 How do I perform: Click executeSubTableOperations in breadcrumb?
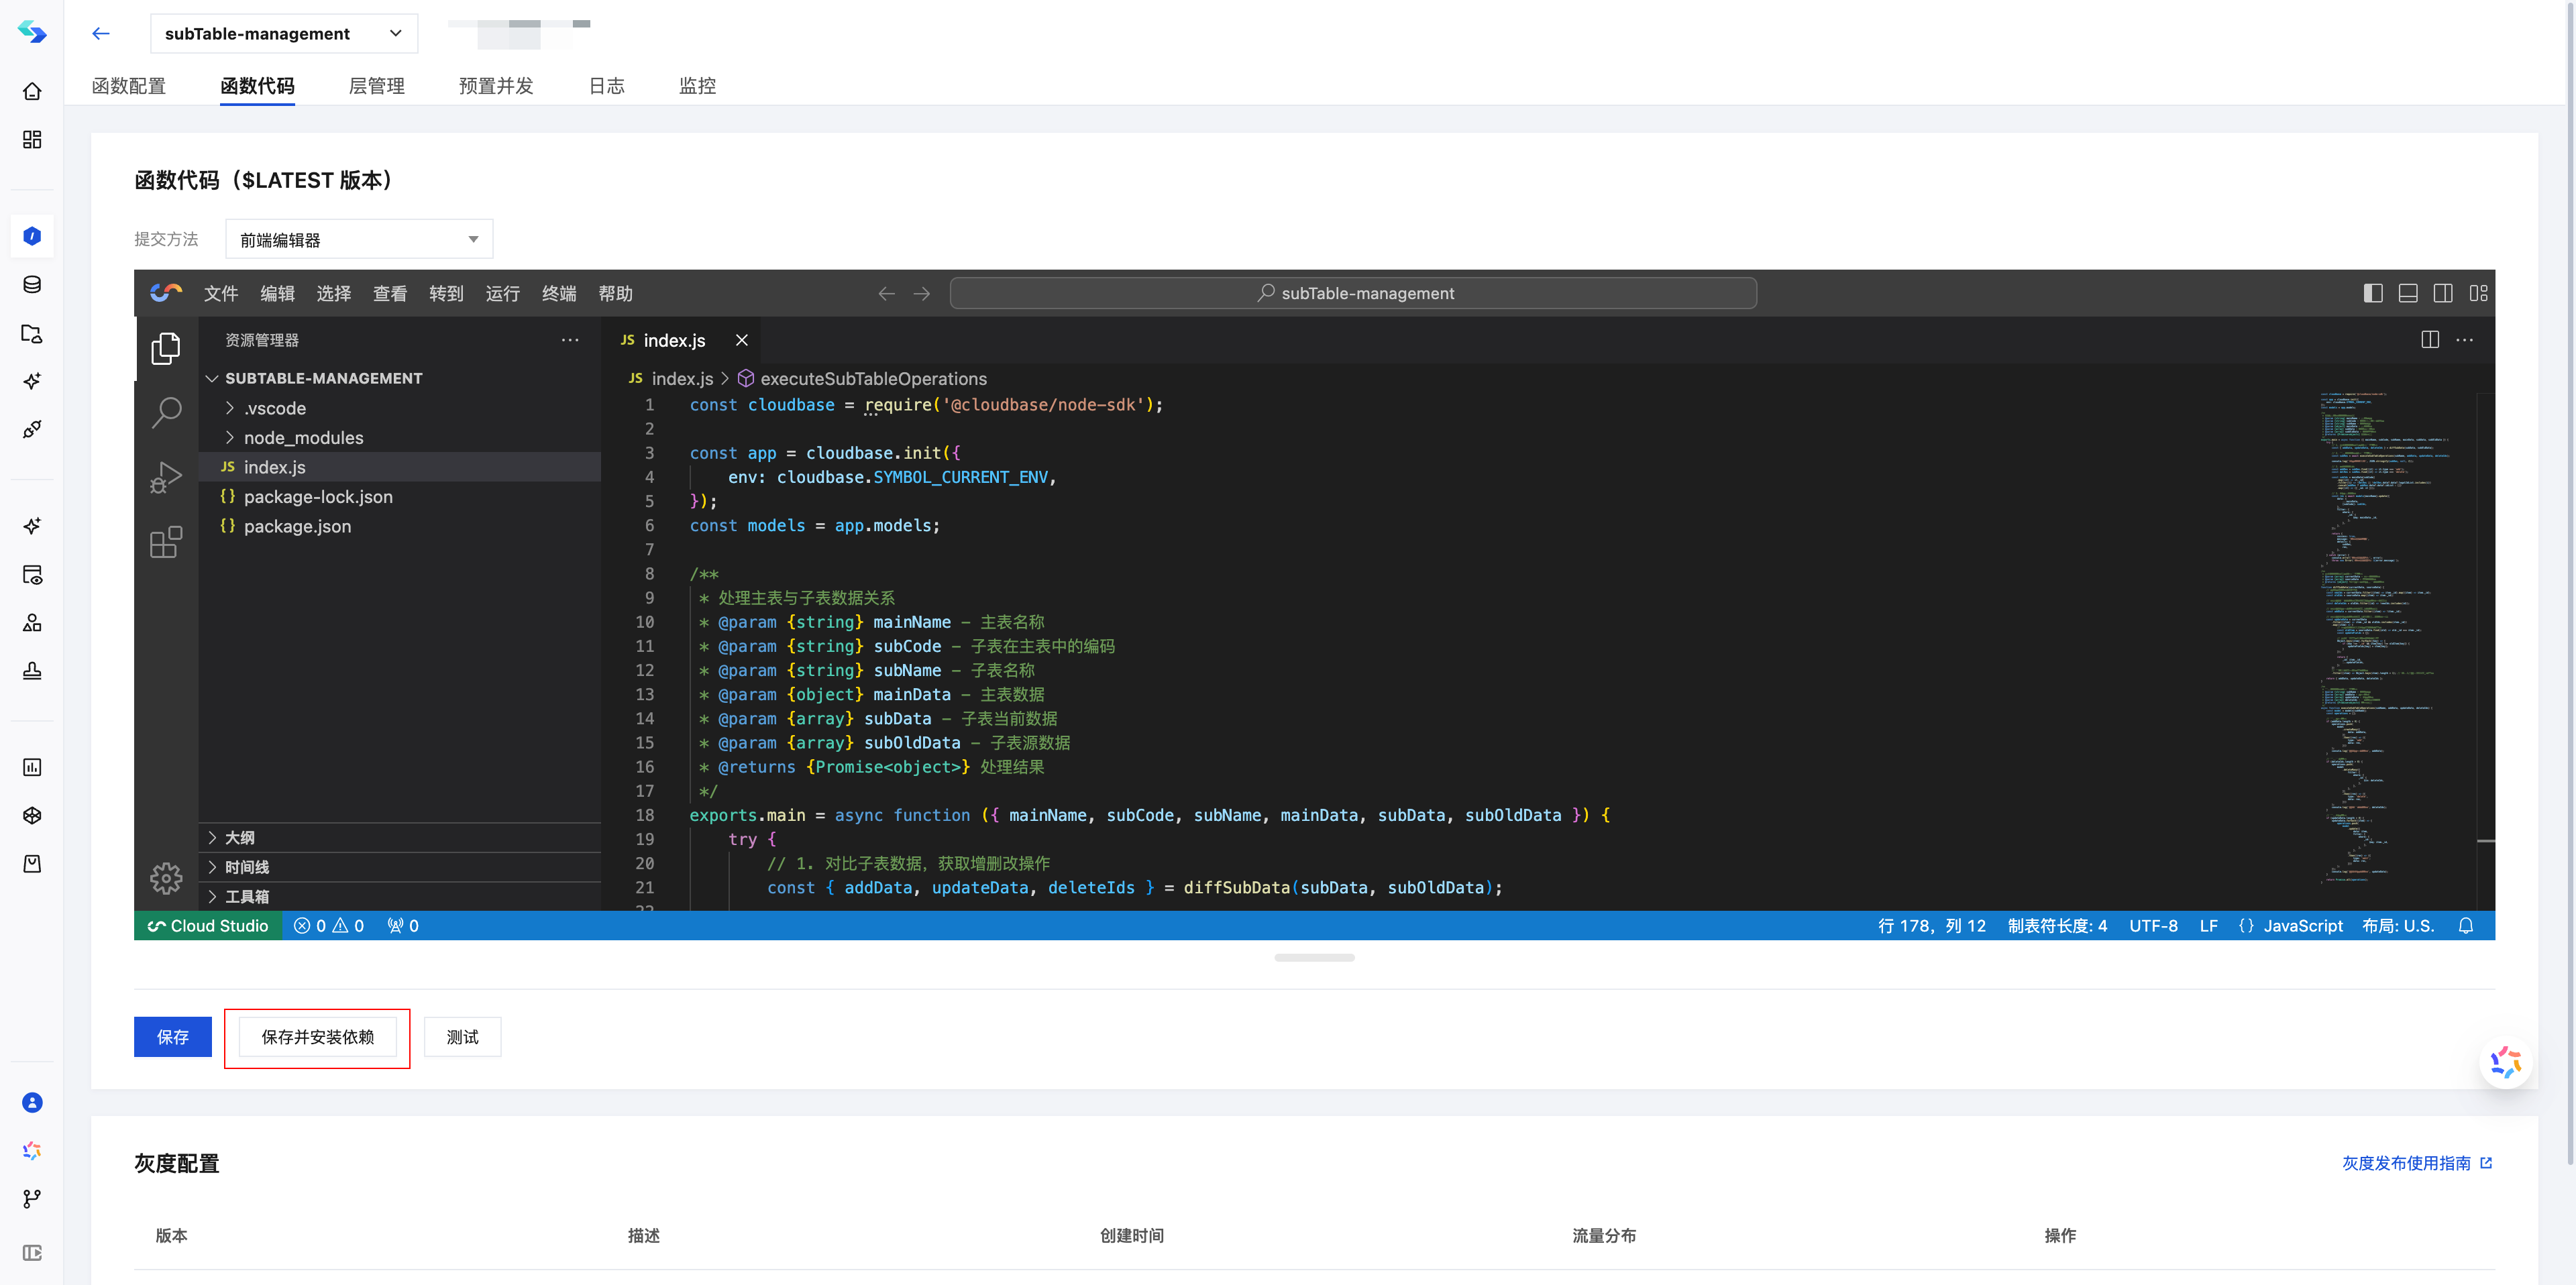(873, 378)
